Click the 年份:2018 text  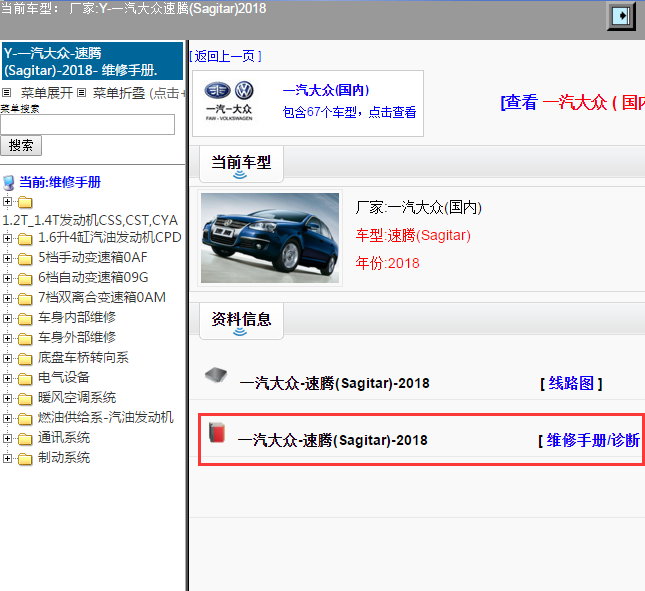click(x=387, y=263)
